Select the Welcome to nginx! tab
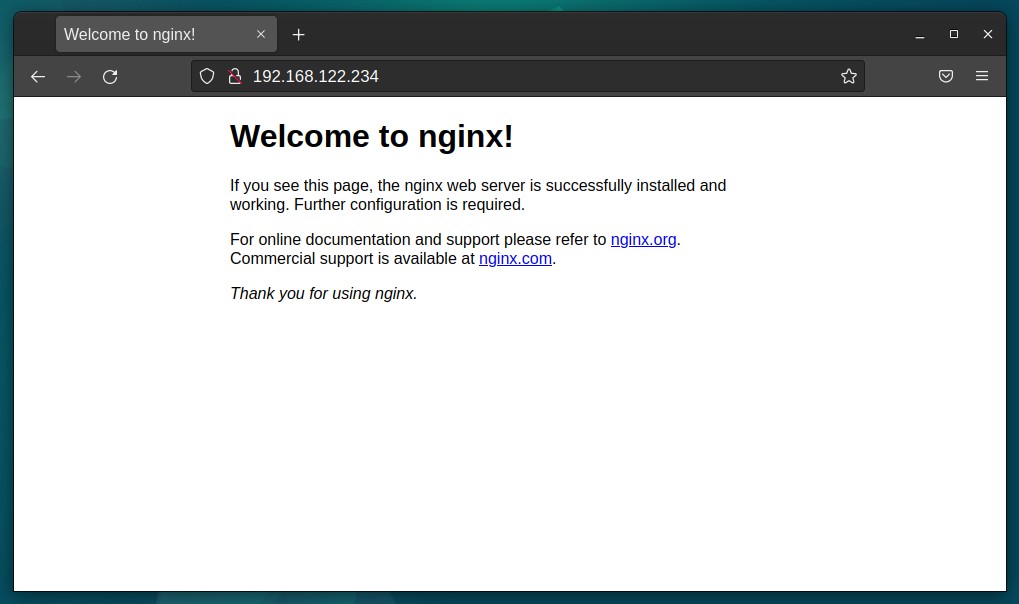The width and height of the screenshot is (1019, 604). click(x=166, y=34)
